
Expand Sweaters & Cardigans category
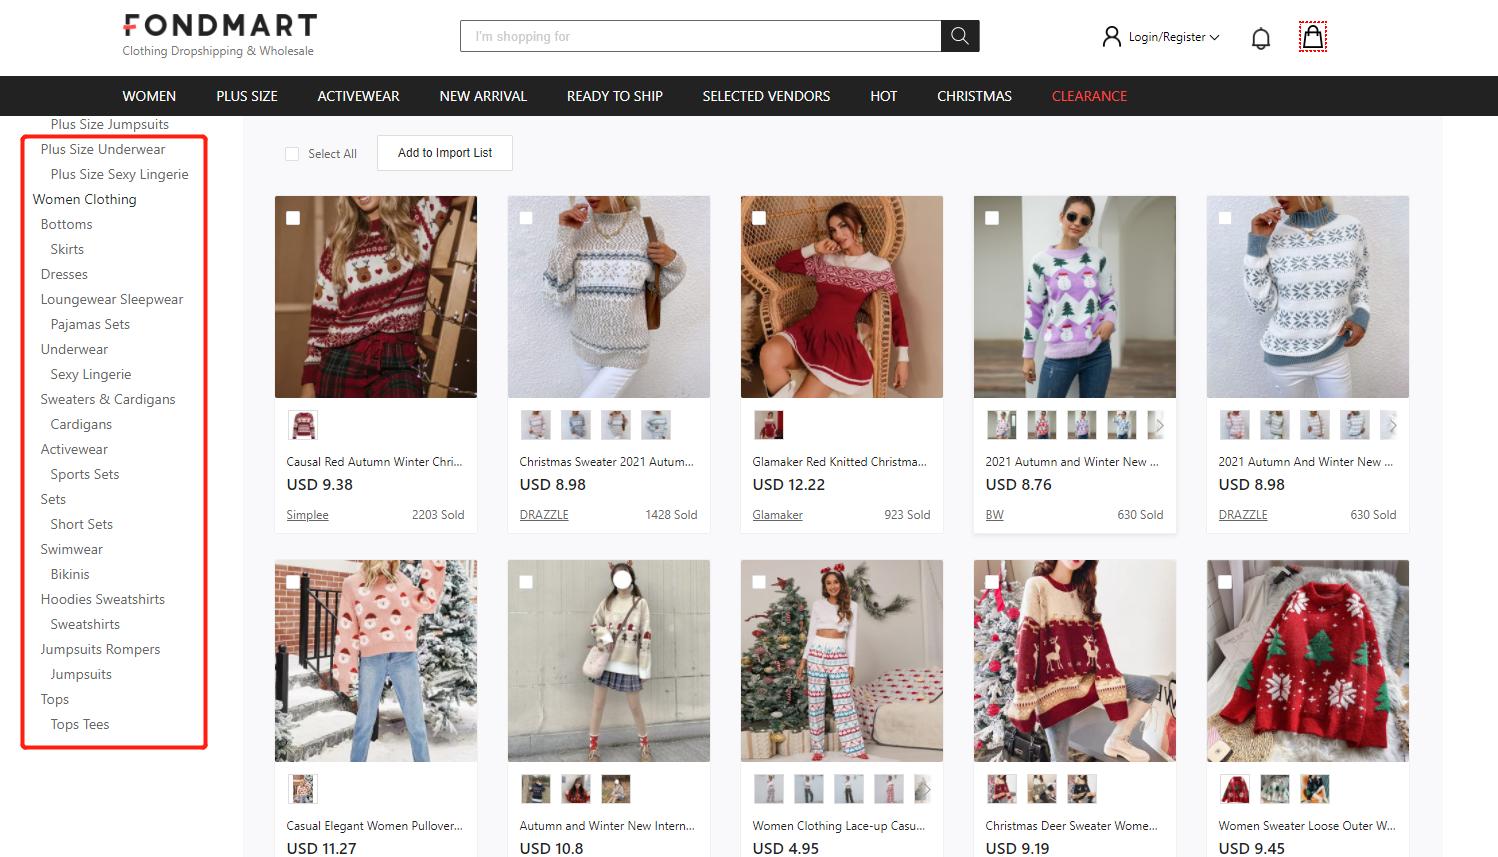[107, 399]
